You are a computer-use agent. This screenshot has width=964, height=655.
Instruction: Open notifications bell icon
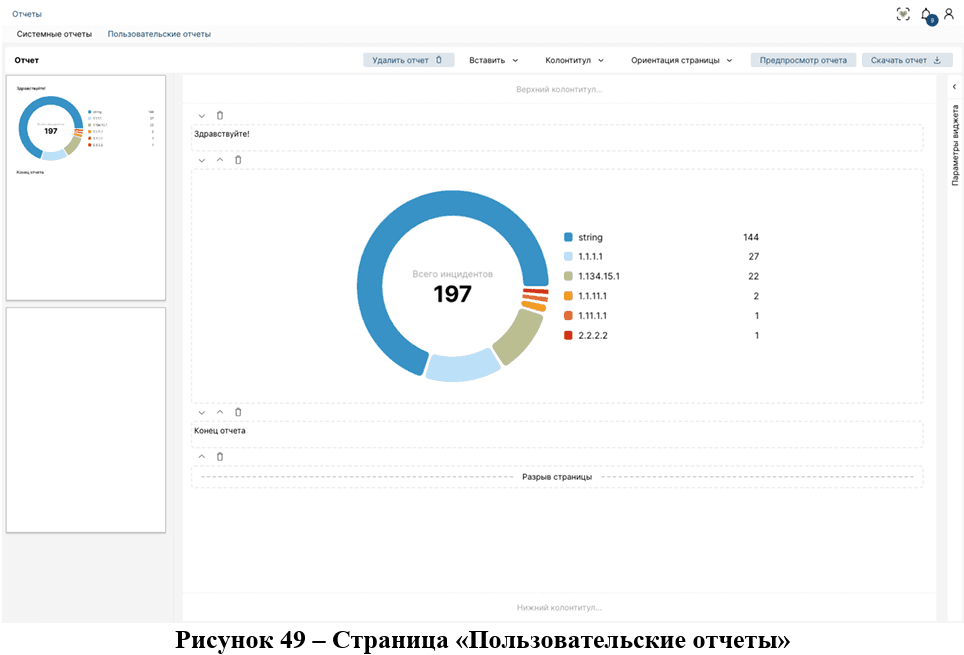926,14
